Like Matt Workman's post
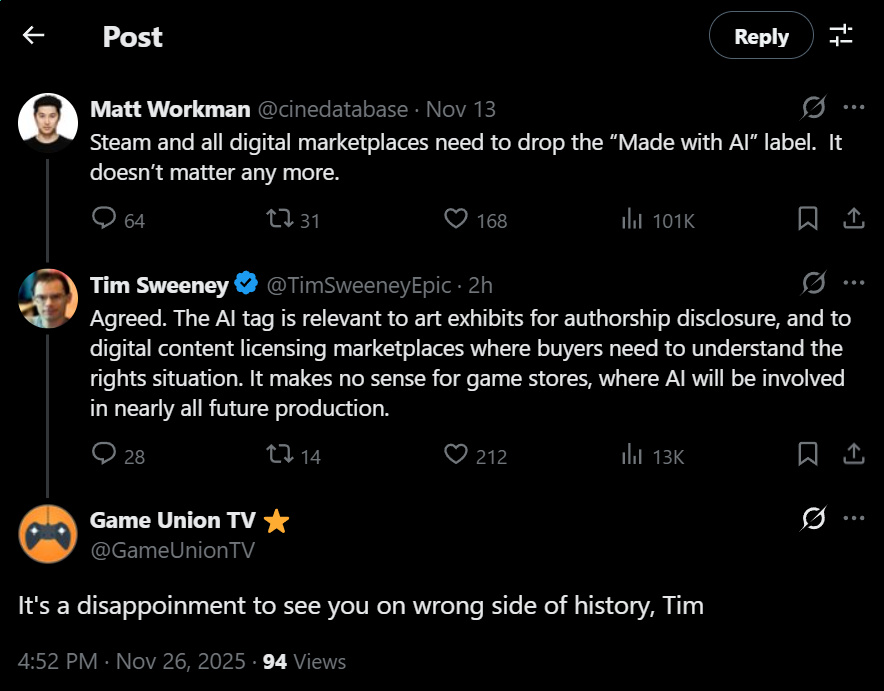The height and width of the screenshot is (691, 884). pos(456,219)
